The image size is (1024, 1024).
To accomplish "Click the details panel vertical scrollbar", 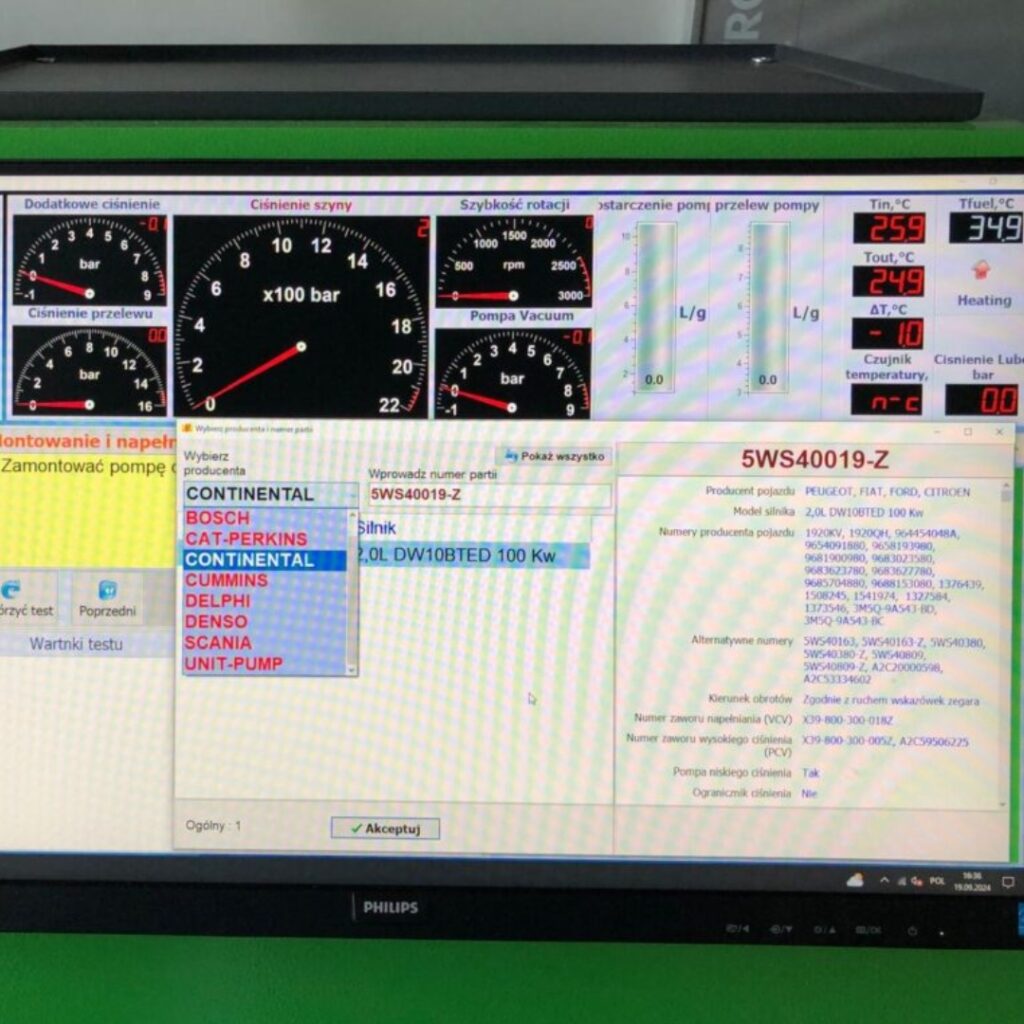I will pyautogui.click(x=1006, y=643).
